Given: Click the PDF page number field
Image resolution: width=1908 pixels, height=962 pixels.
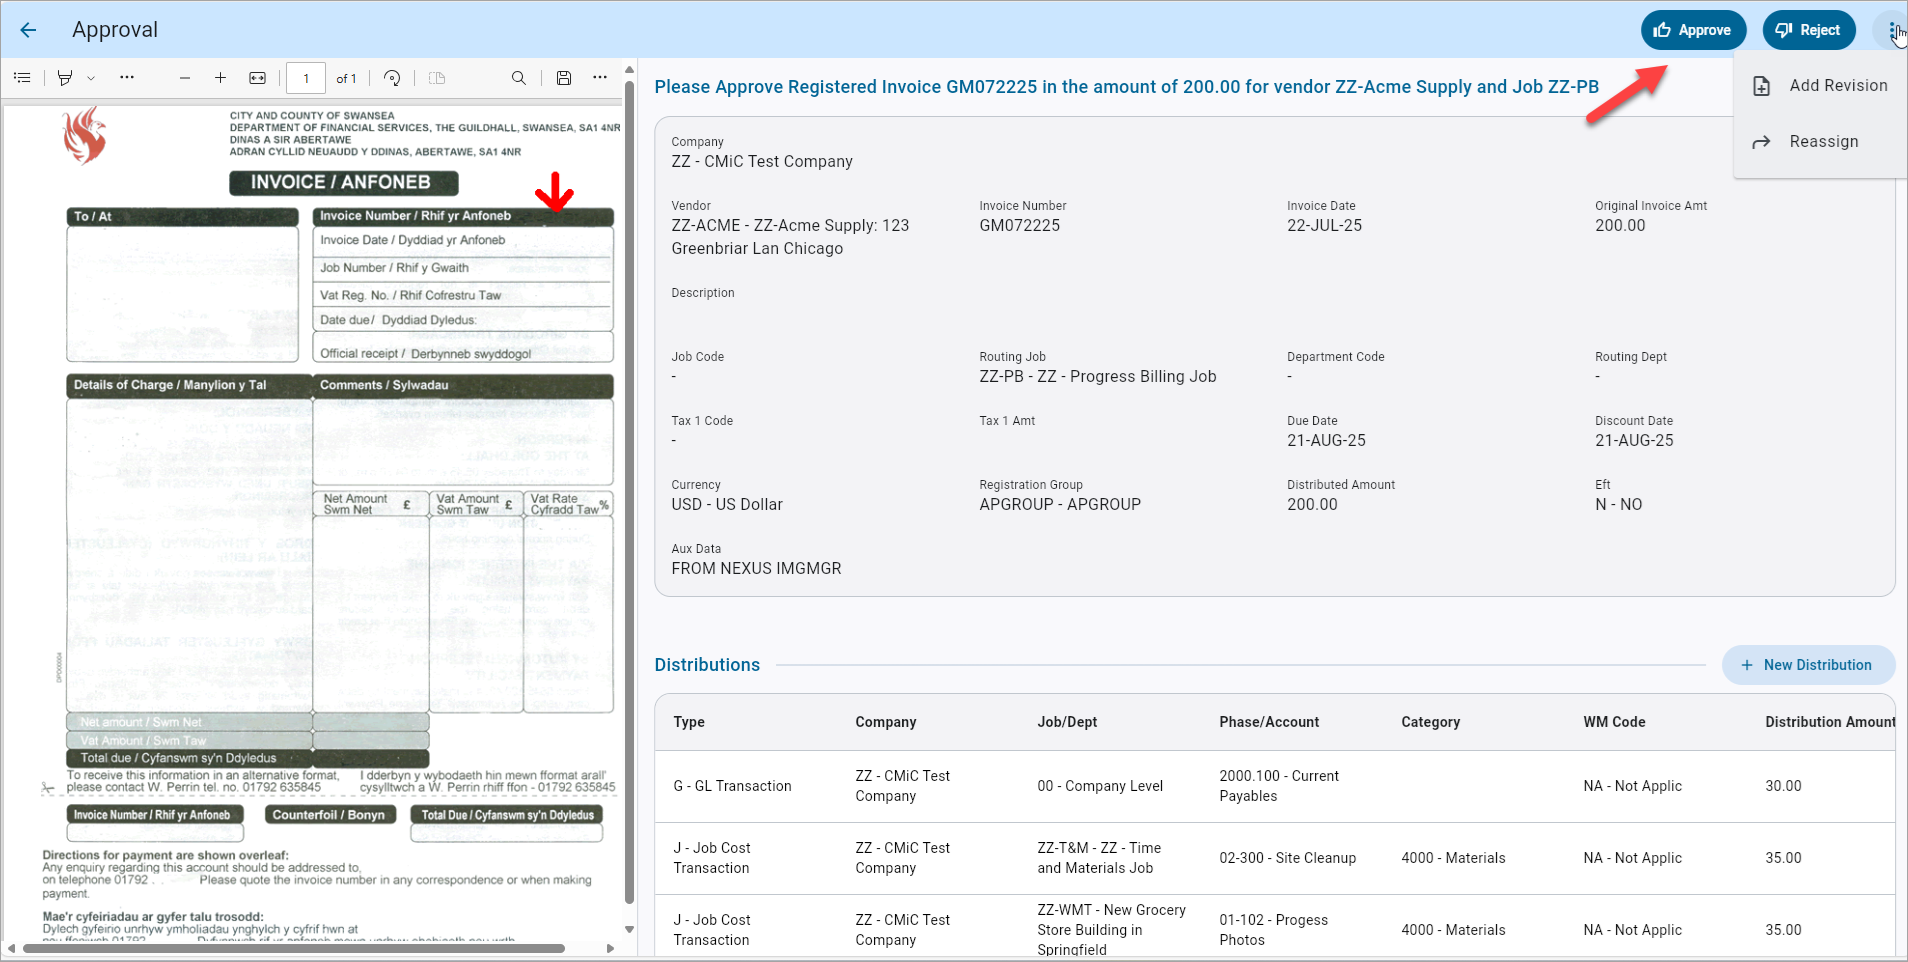Looking at the screenshot, I should coord(306,78).
